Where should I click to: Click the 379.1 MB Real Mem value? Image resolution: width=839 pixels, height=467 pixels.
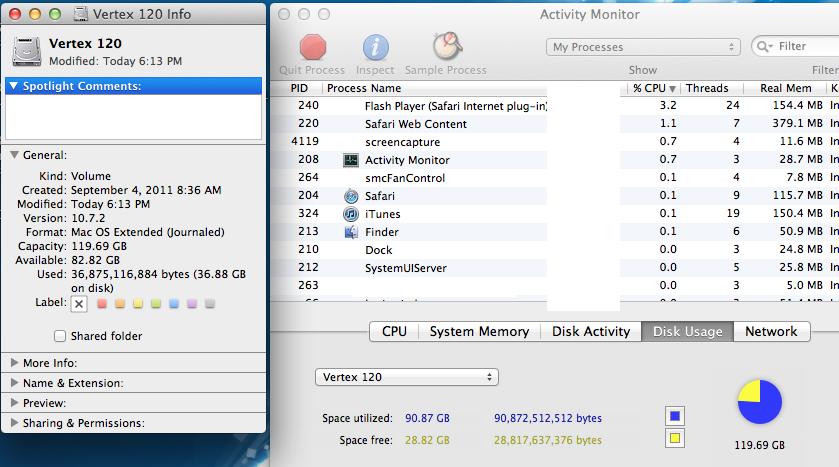click(797, 124)
